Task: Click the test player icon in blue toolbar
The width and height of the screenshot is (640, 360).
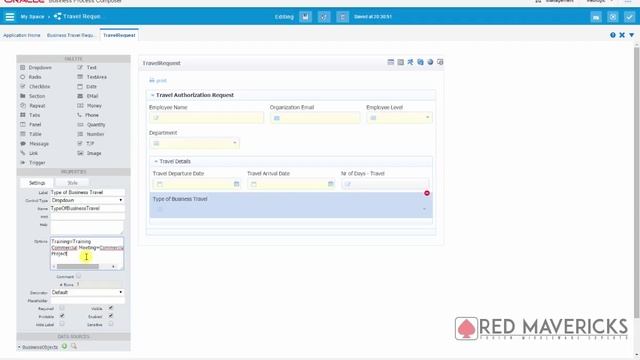Action: click(x=613, y=17)
